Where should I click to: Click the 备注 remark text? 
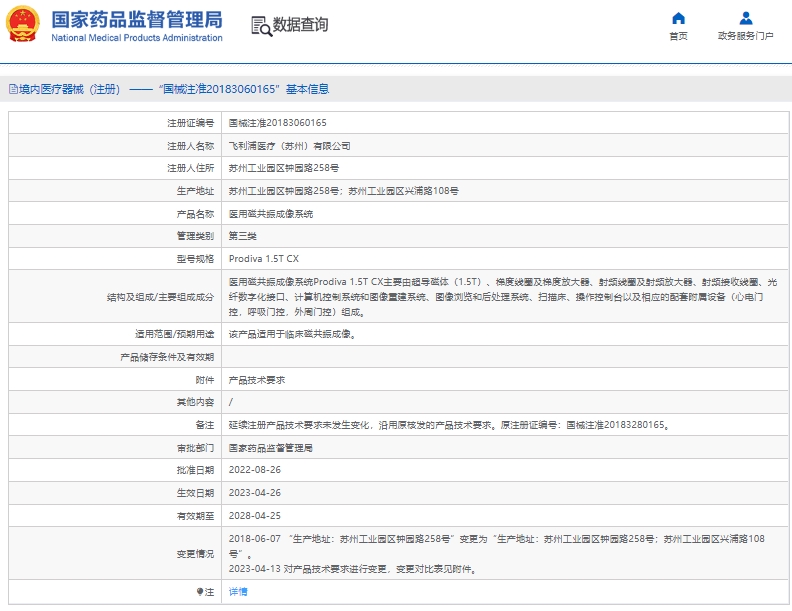tap(449, 425)
